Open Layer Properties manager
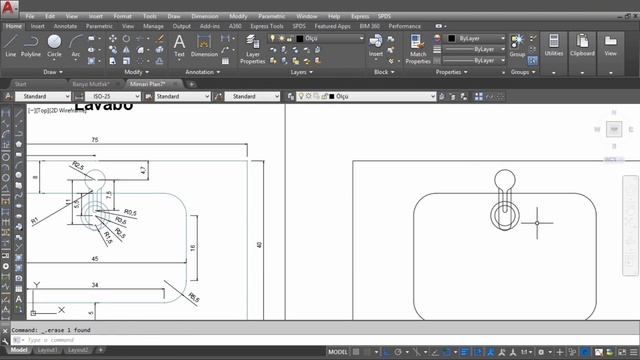Image resolution: width=640 pixels, height=360 pixels. [252, 49]
